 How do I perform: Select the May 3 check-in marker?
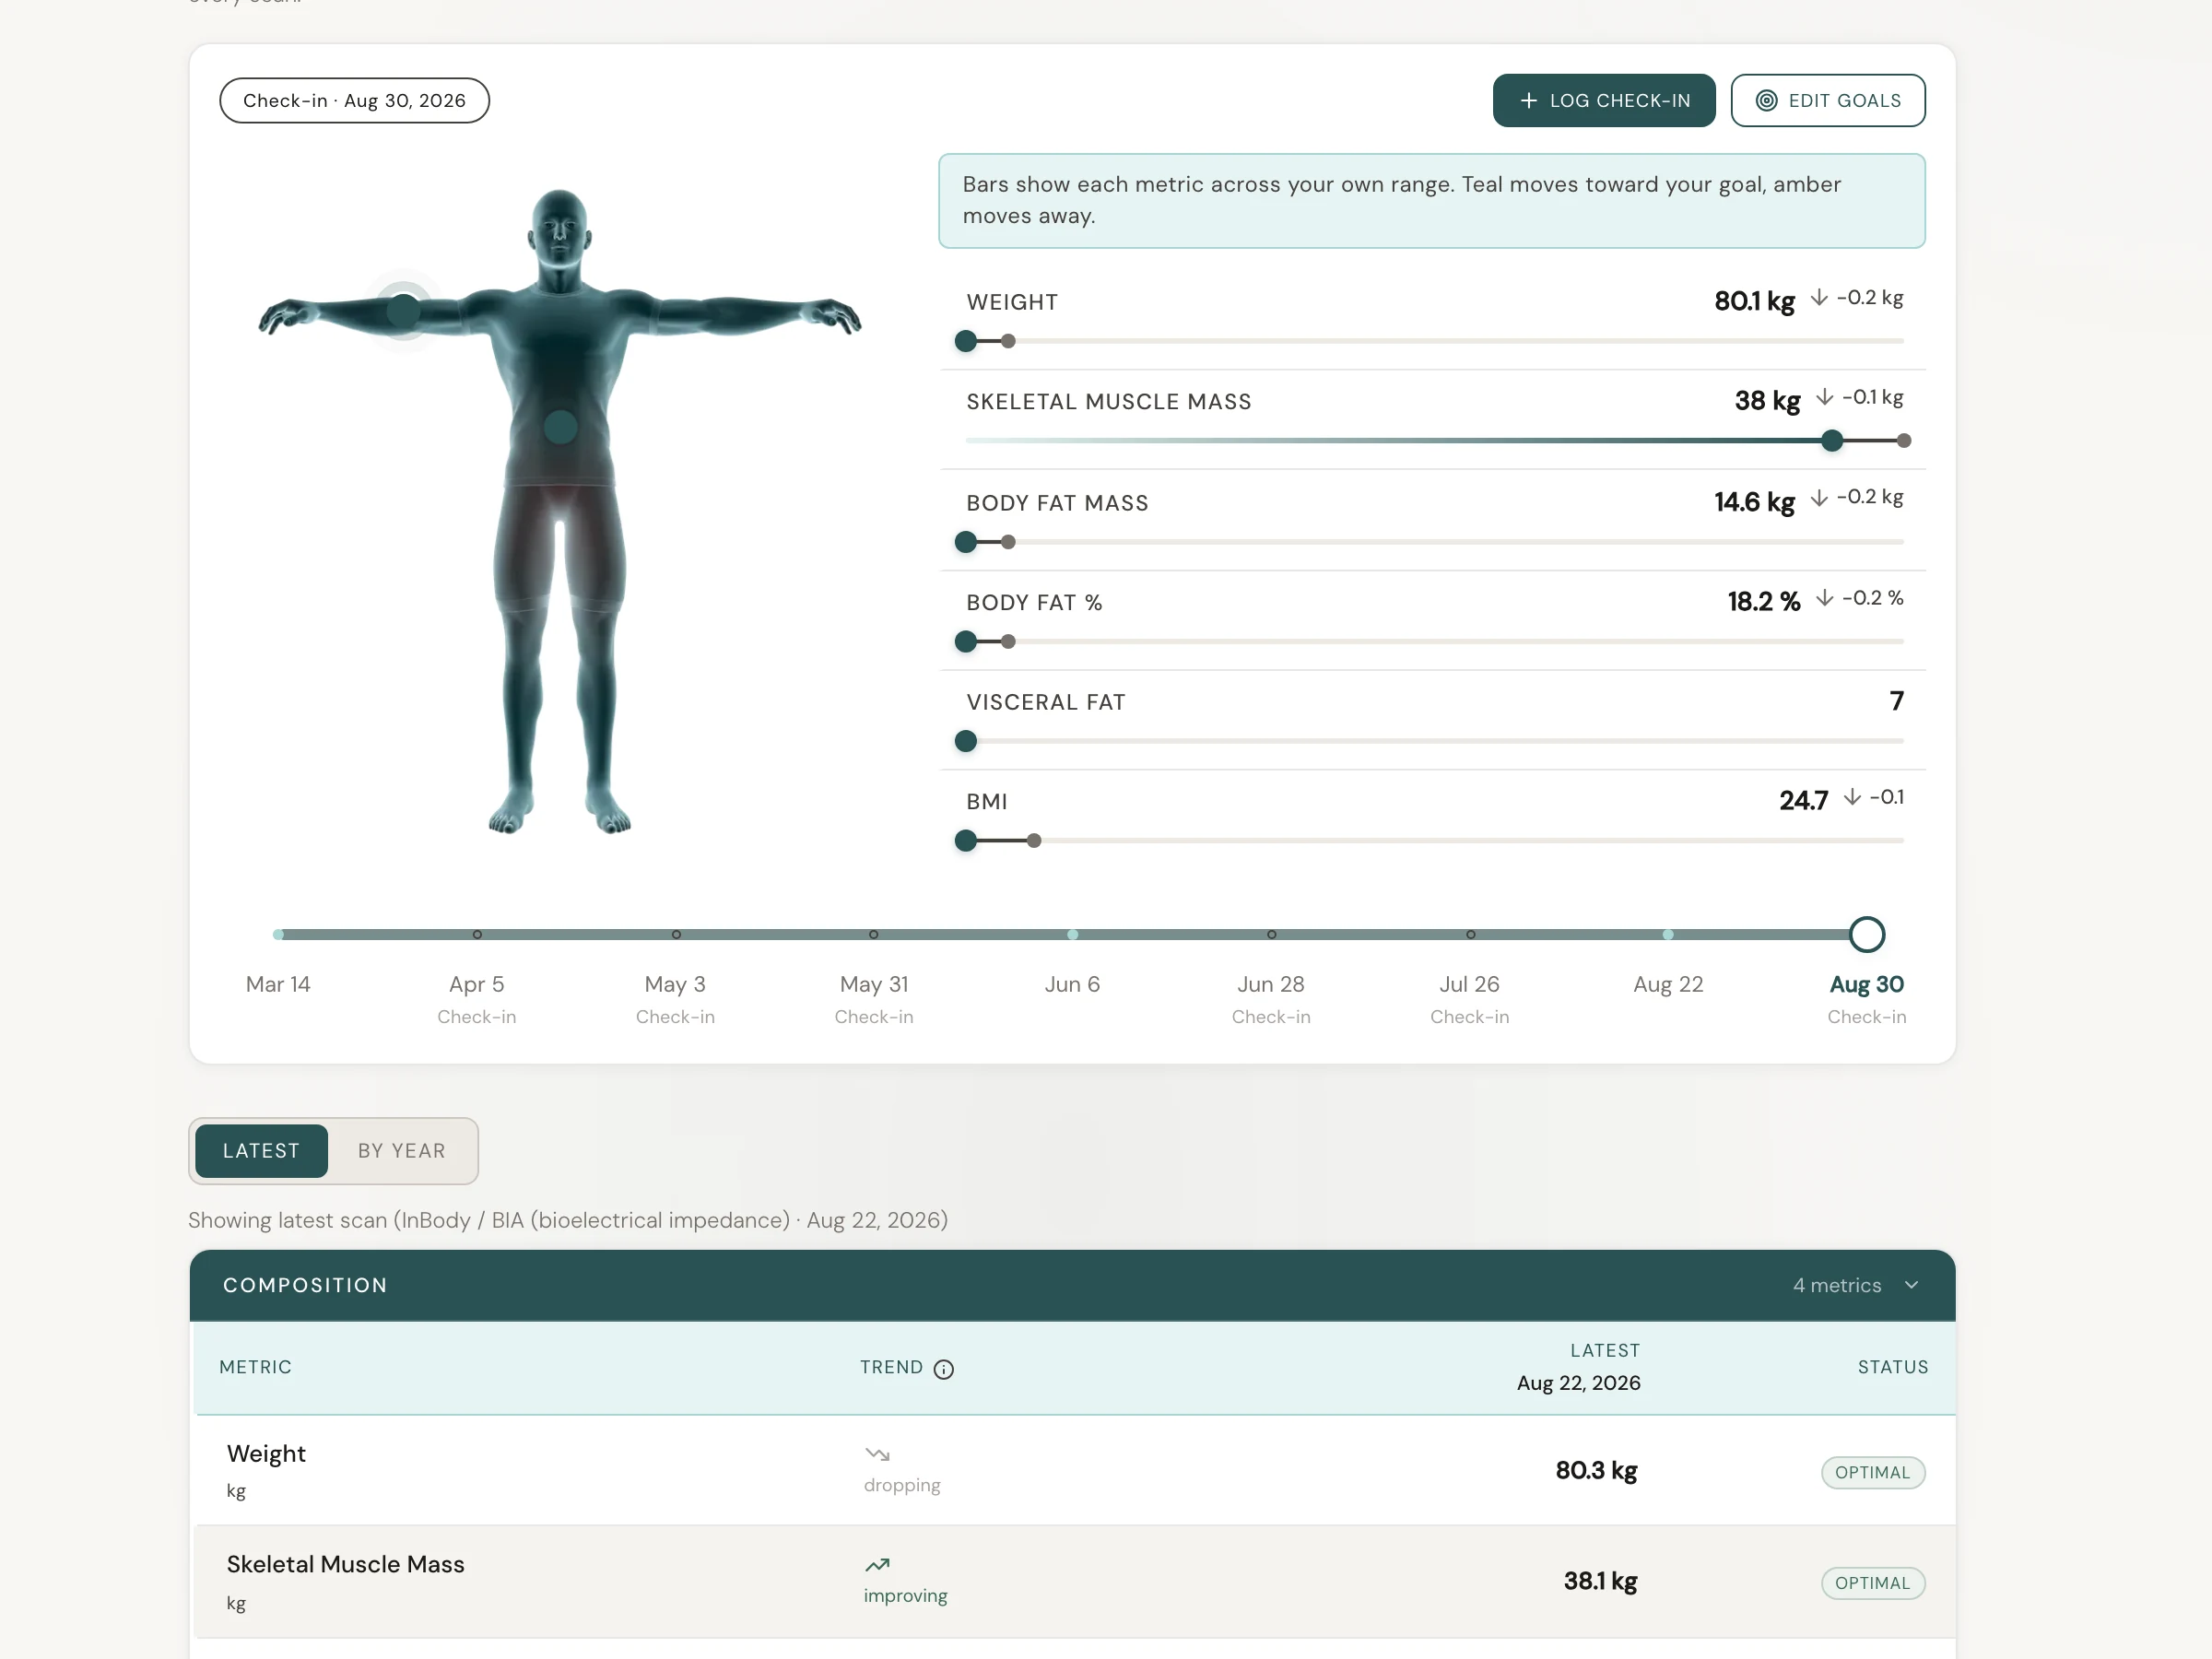676,934
